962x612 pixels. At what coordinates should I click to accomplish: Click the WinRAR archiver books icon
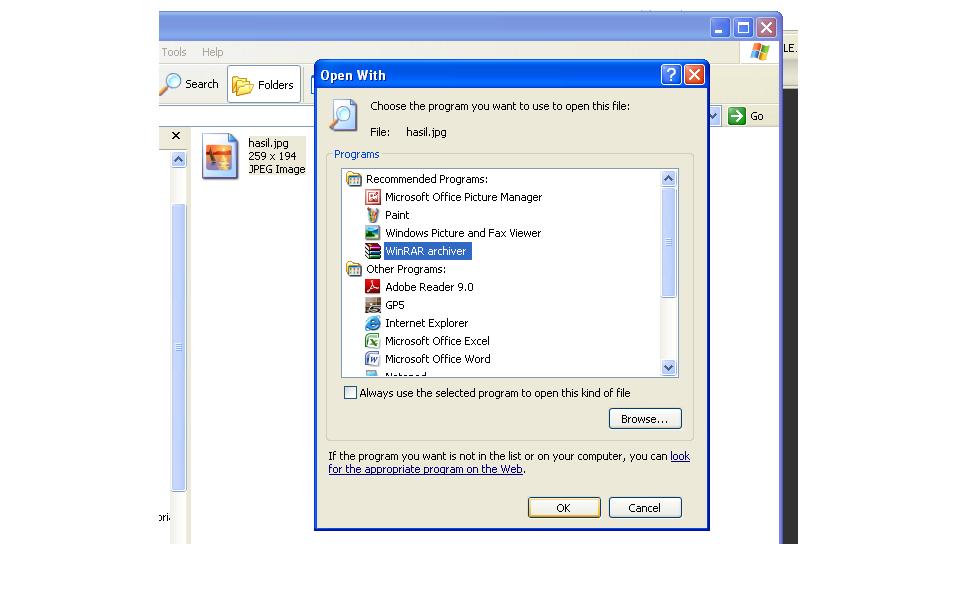pos(372,251)
